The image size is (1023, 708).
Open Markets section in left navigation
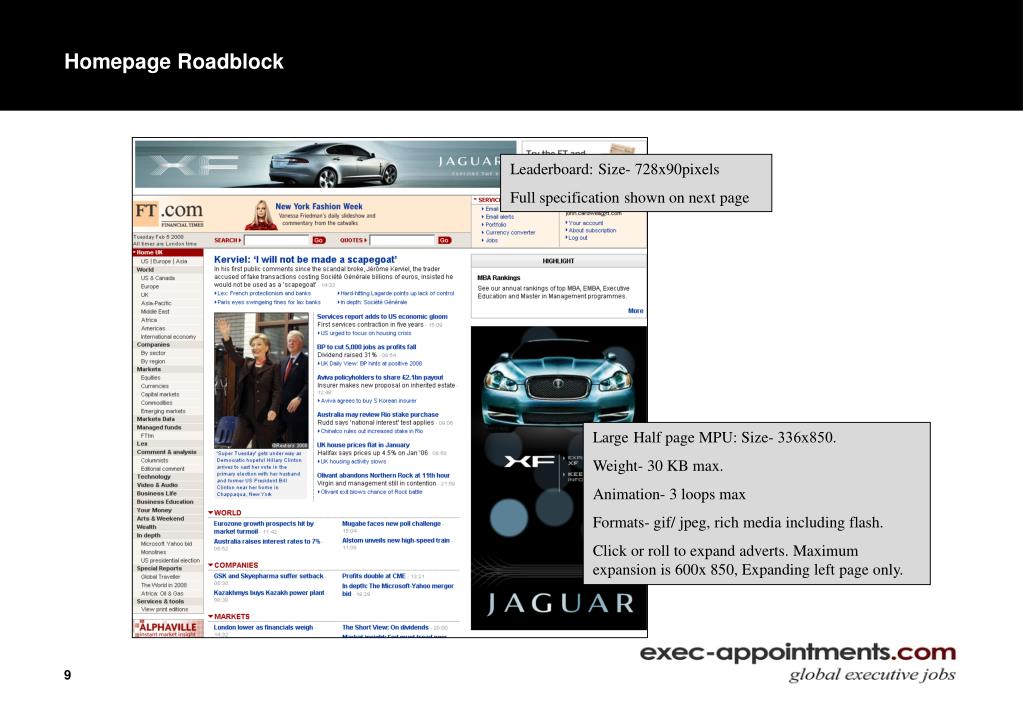149,369
